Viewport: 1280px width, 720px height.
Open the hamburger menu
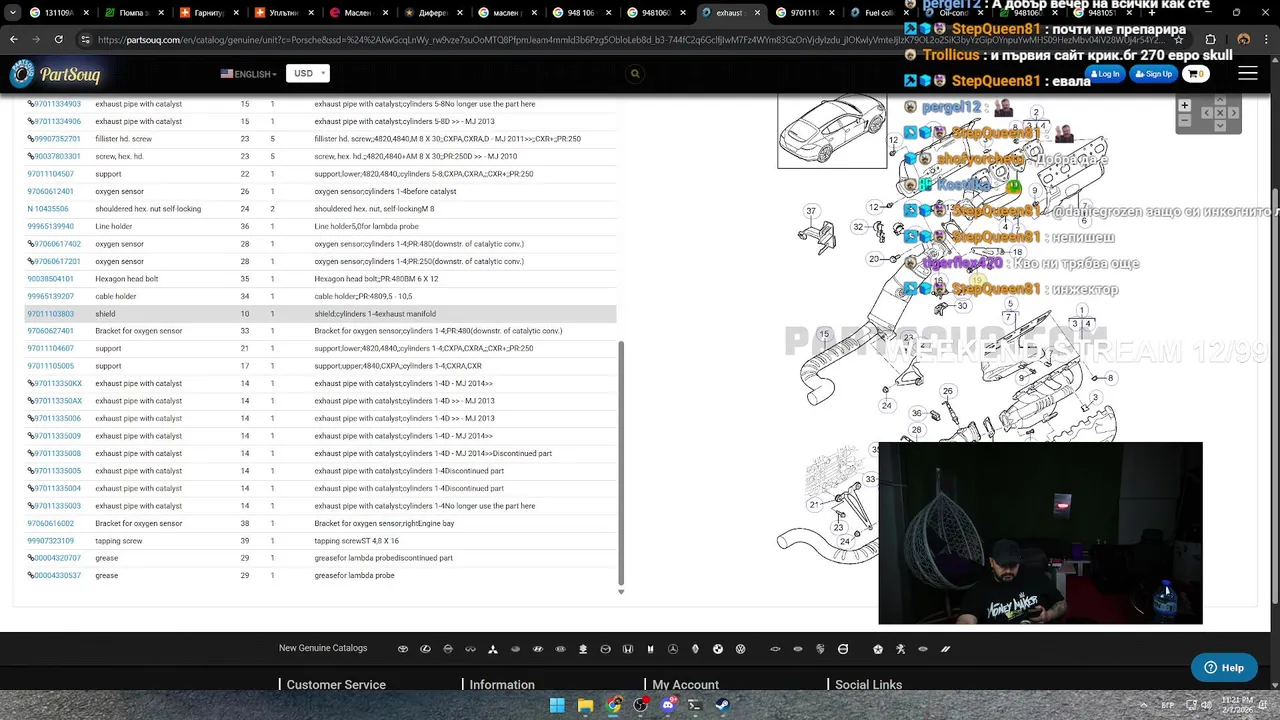(1248, 74)
